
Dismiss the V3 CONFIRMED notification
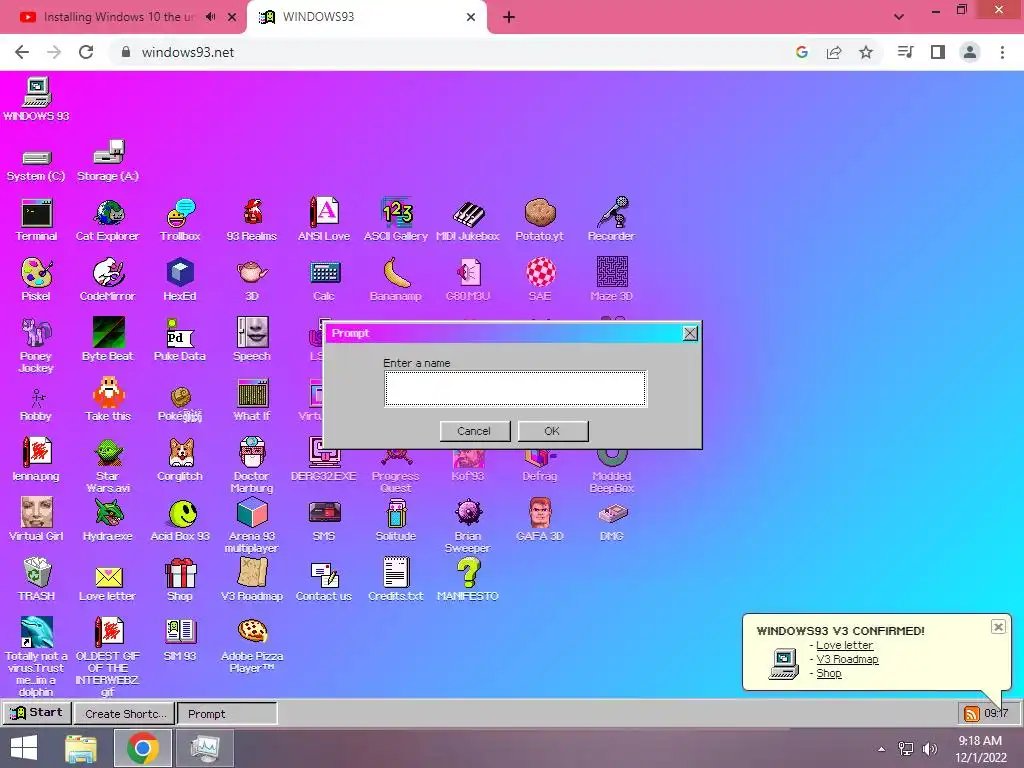click(998, 627)
